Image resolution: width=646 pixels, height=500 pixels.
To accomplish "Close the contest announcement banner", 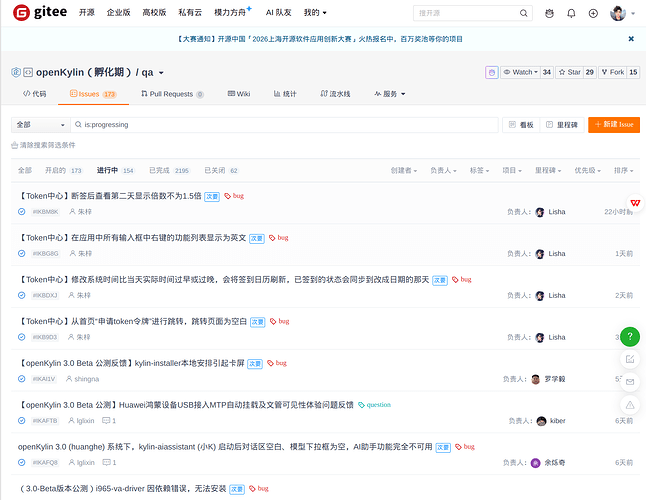I will (631, 39).
